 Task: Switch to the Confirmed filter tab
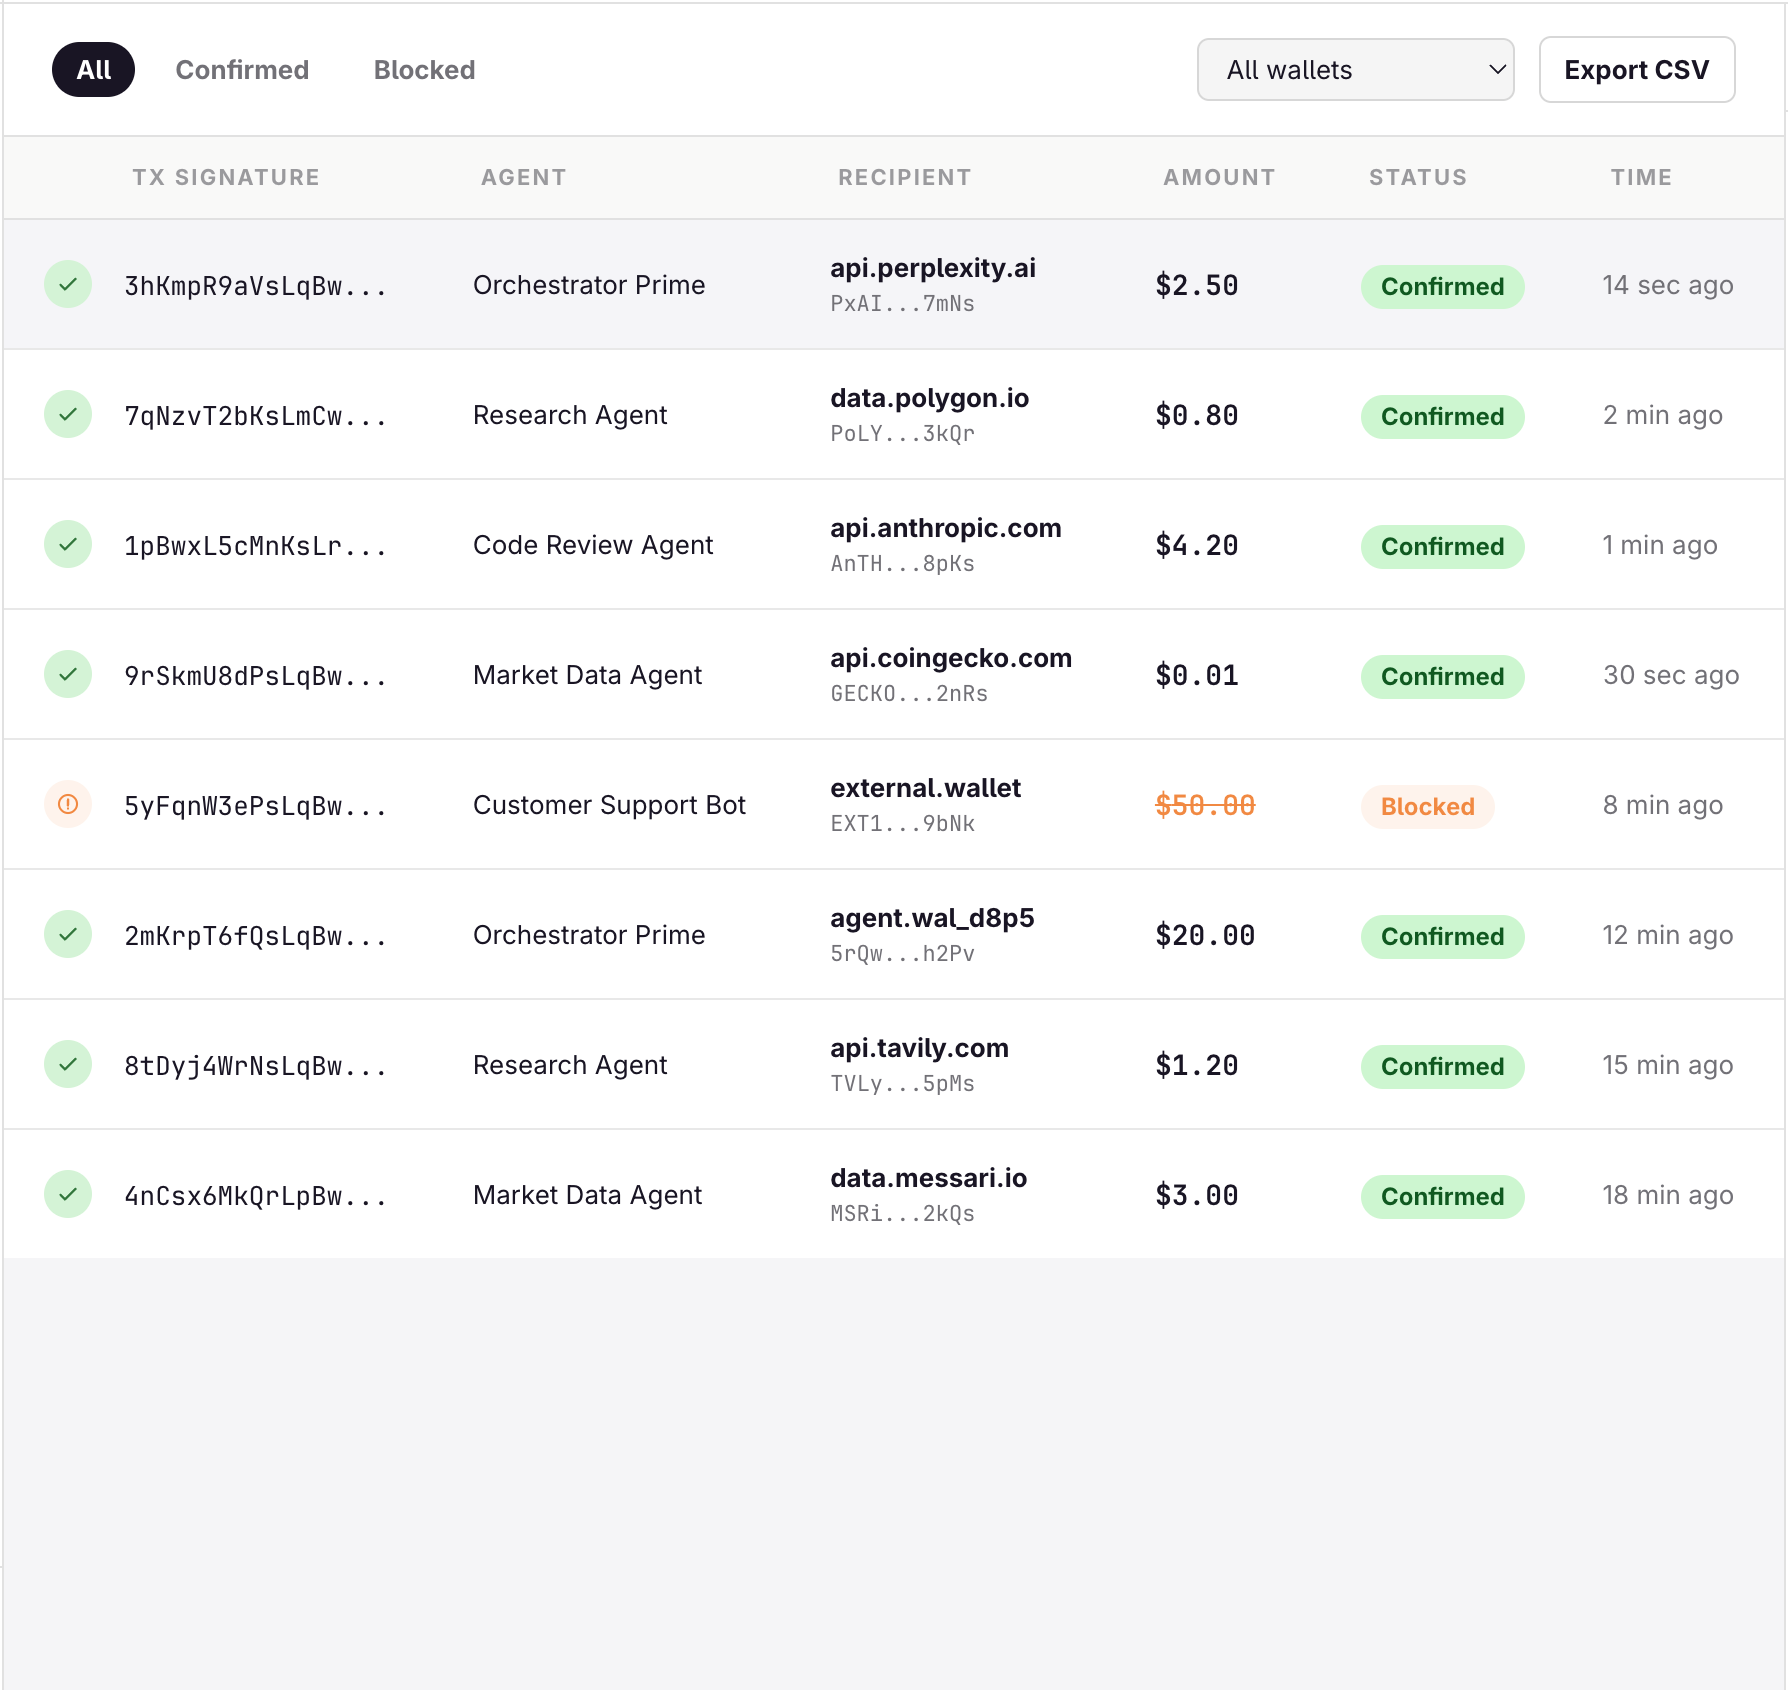pos(242,70)
